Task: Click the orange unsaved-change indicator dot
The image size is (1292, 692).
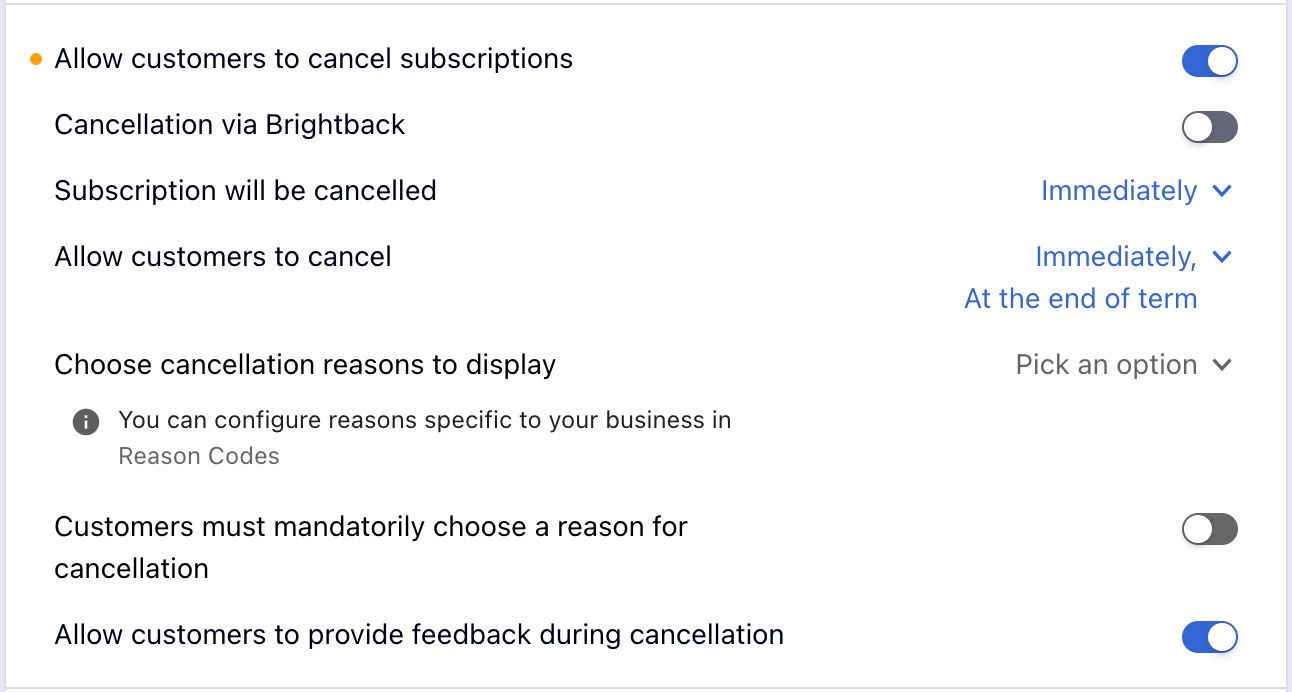Action: coord(35,58)
